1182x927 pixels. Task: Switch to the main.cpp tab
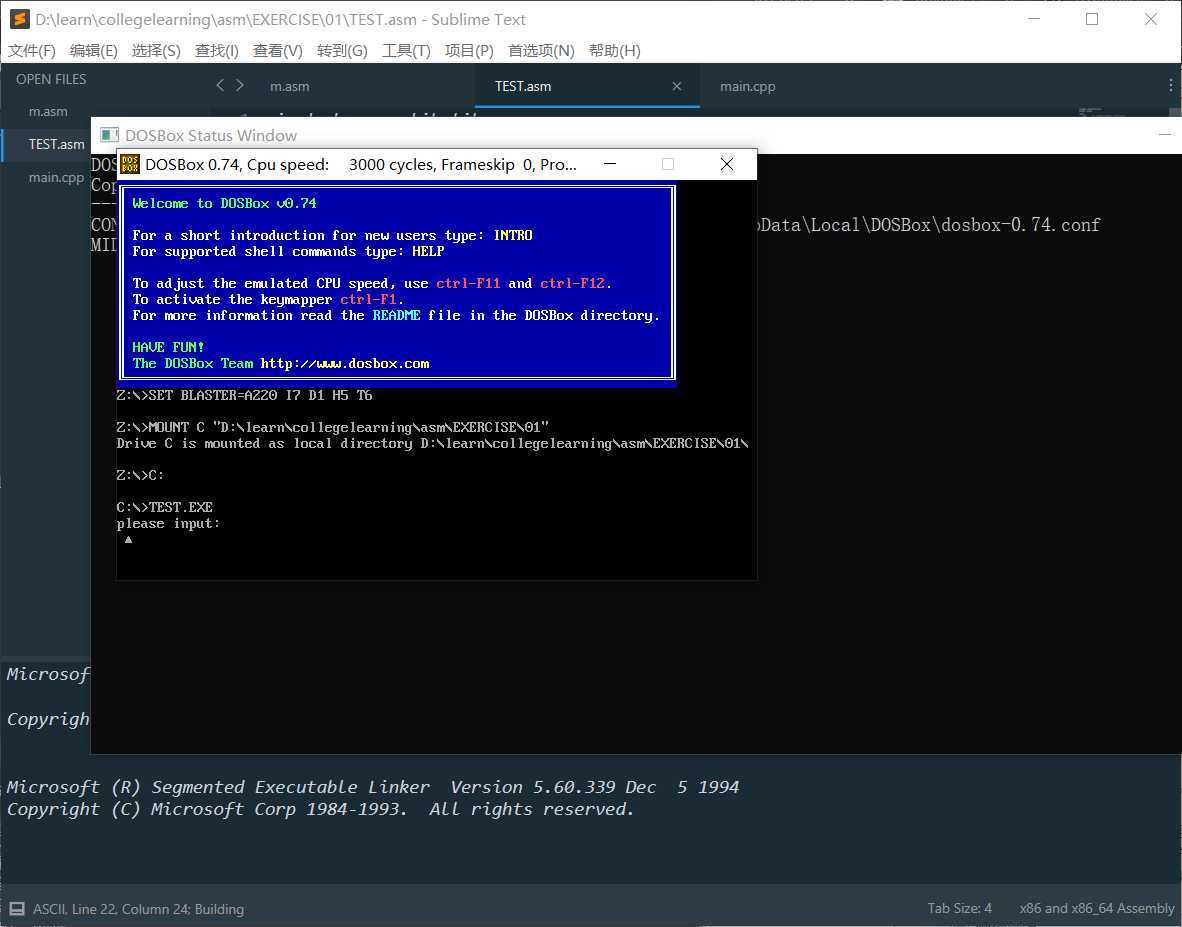point(747,86)
